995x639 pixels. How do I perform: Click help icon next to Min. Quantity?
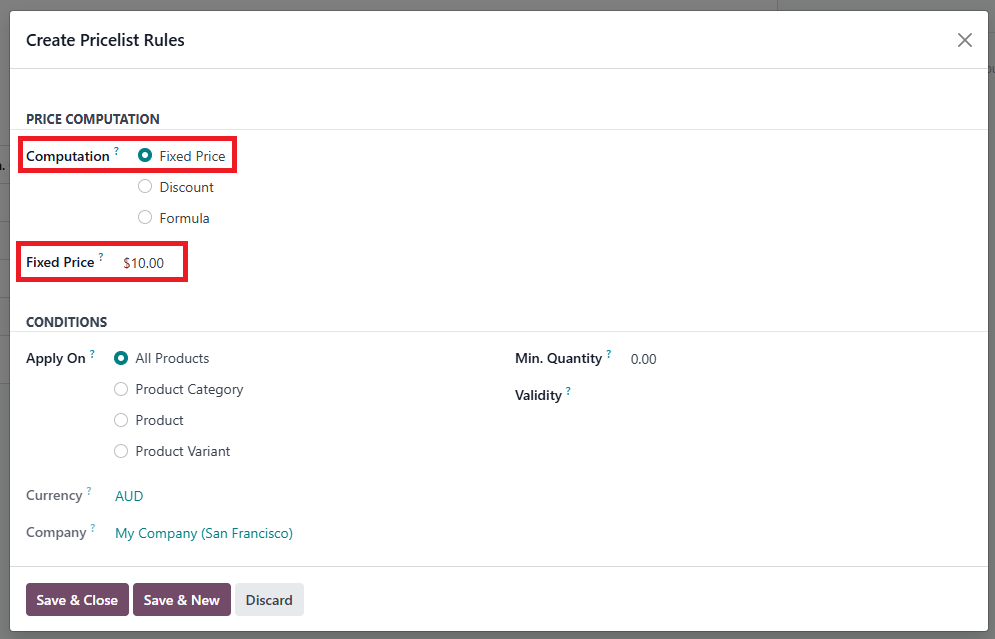coord(609,354)
